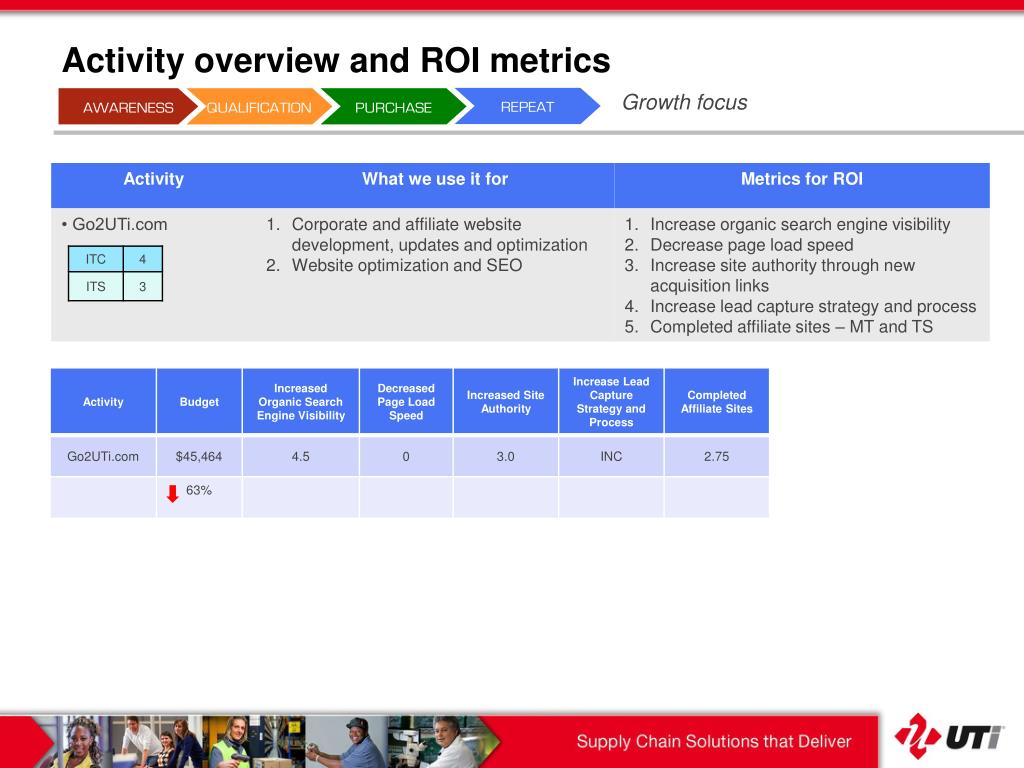Viewport: 1024px width, 768px height.
Task: Click the QUALIFICATION chevron stage
Action: 259,106
